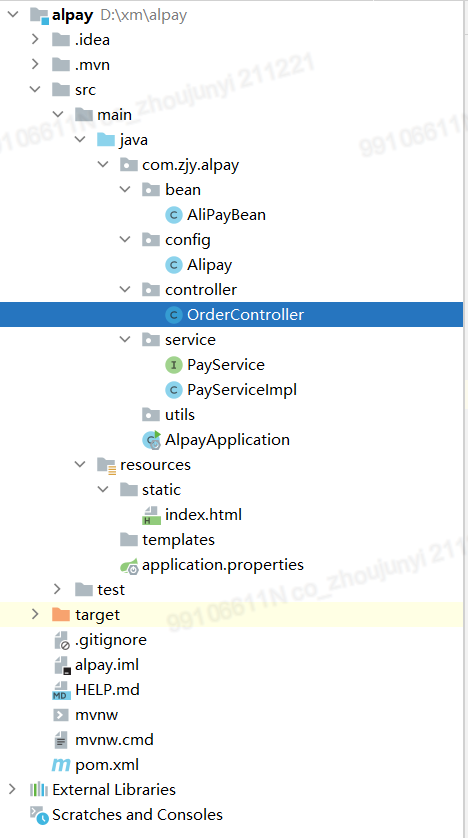Click the AlpayApplication runnable class icon
The image size is (468, 838).
[x=151, y=440]
